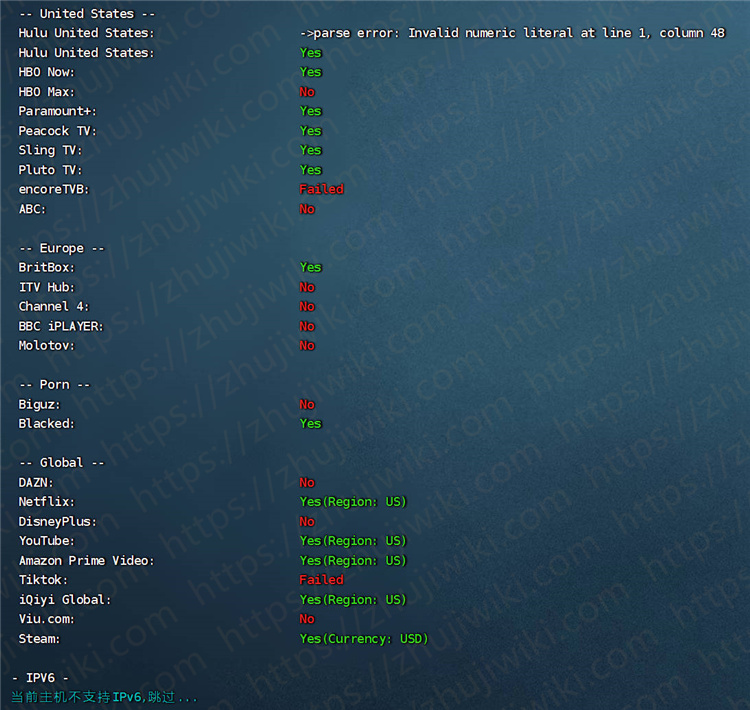This screenshot has width=750, height=710.
Task: Click the IPv6 not supported message line
Action: (105, 697)
